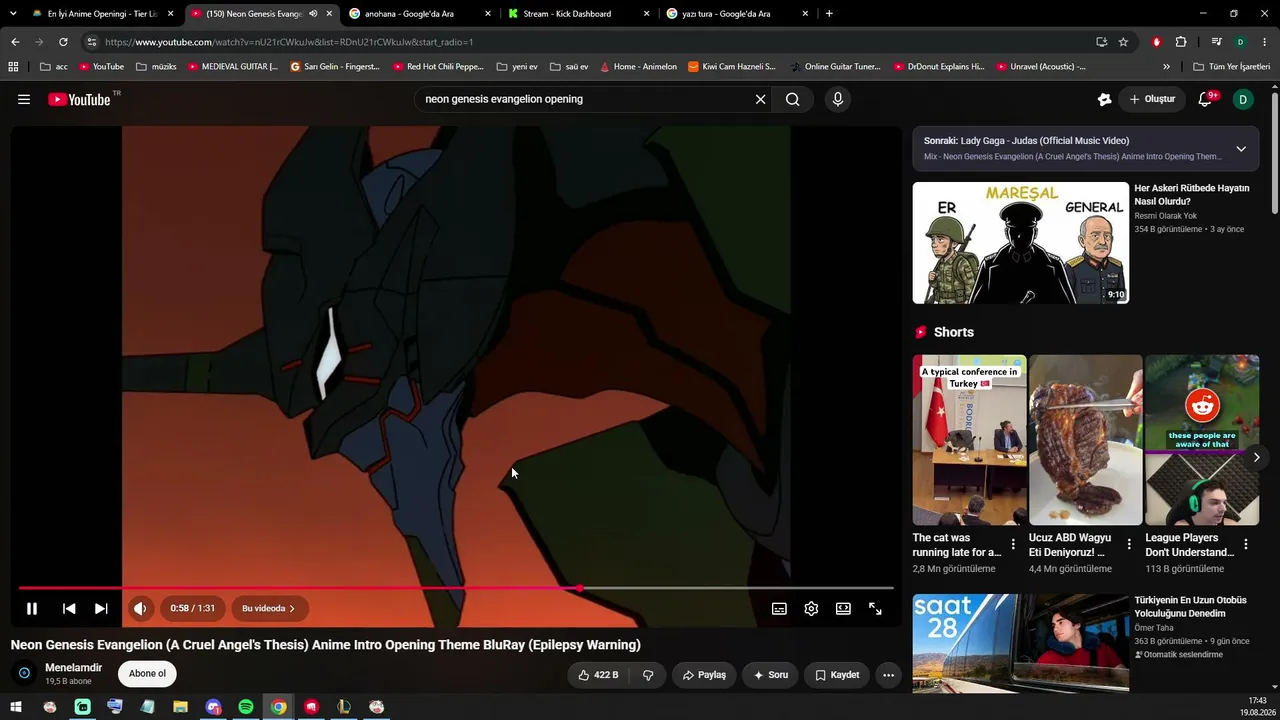Open Resmi Olarak Yok channel link

pyautogui.click(x=1165, y=216)
